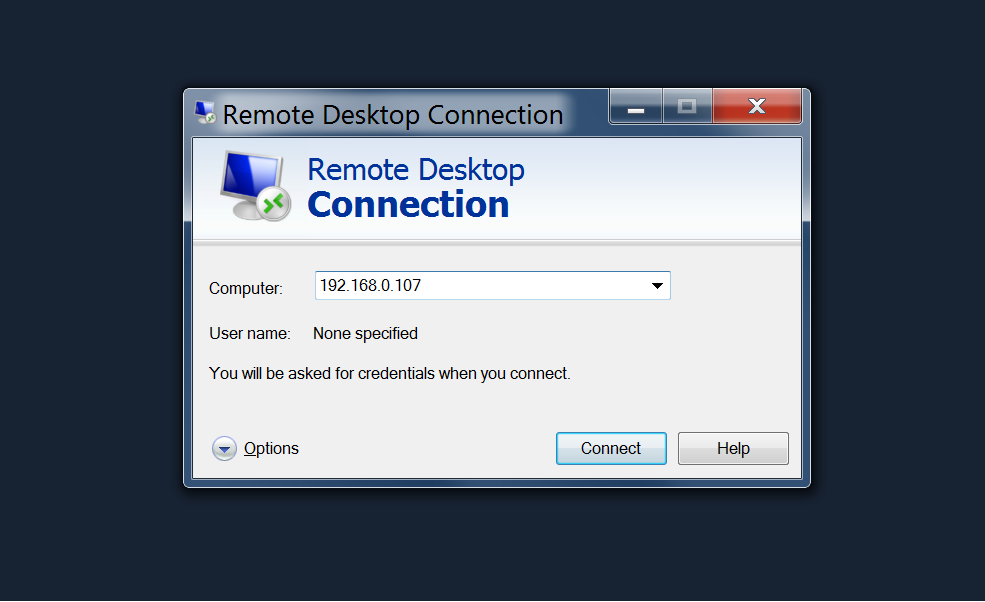This screenshot has width=985, height=602.
Task: Click the Options text label
Action: tap(271, 449)
